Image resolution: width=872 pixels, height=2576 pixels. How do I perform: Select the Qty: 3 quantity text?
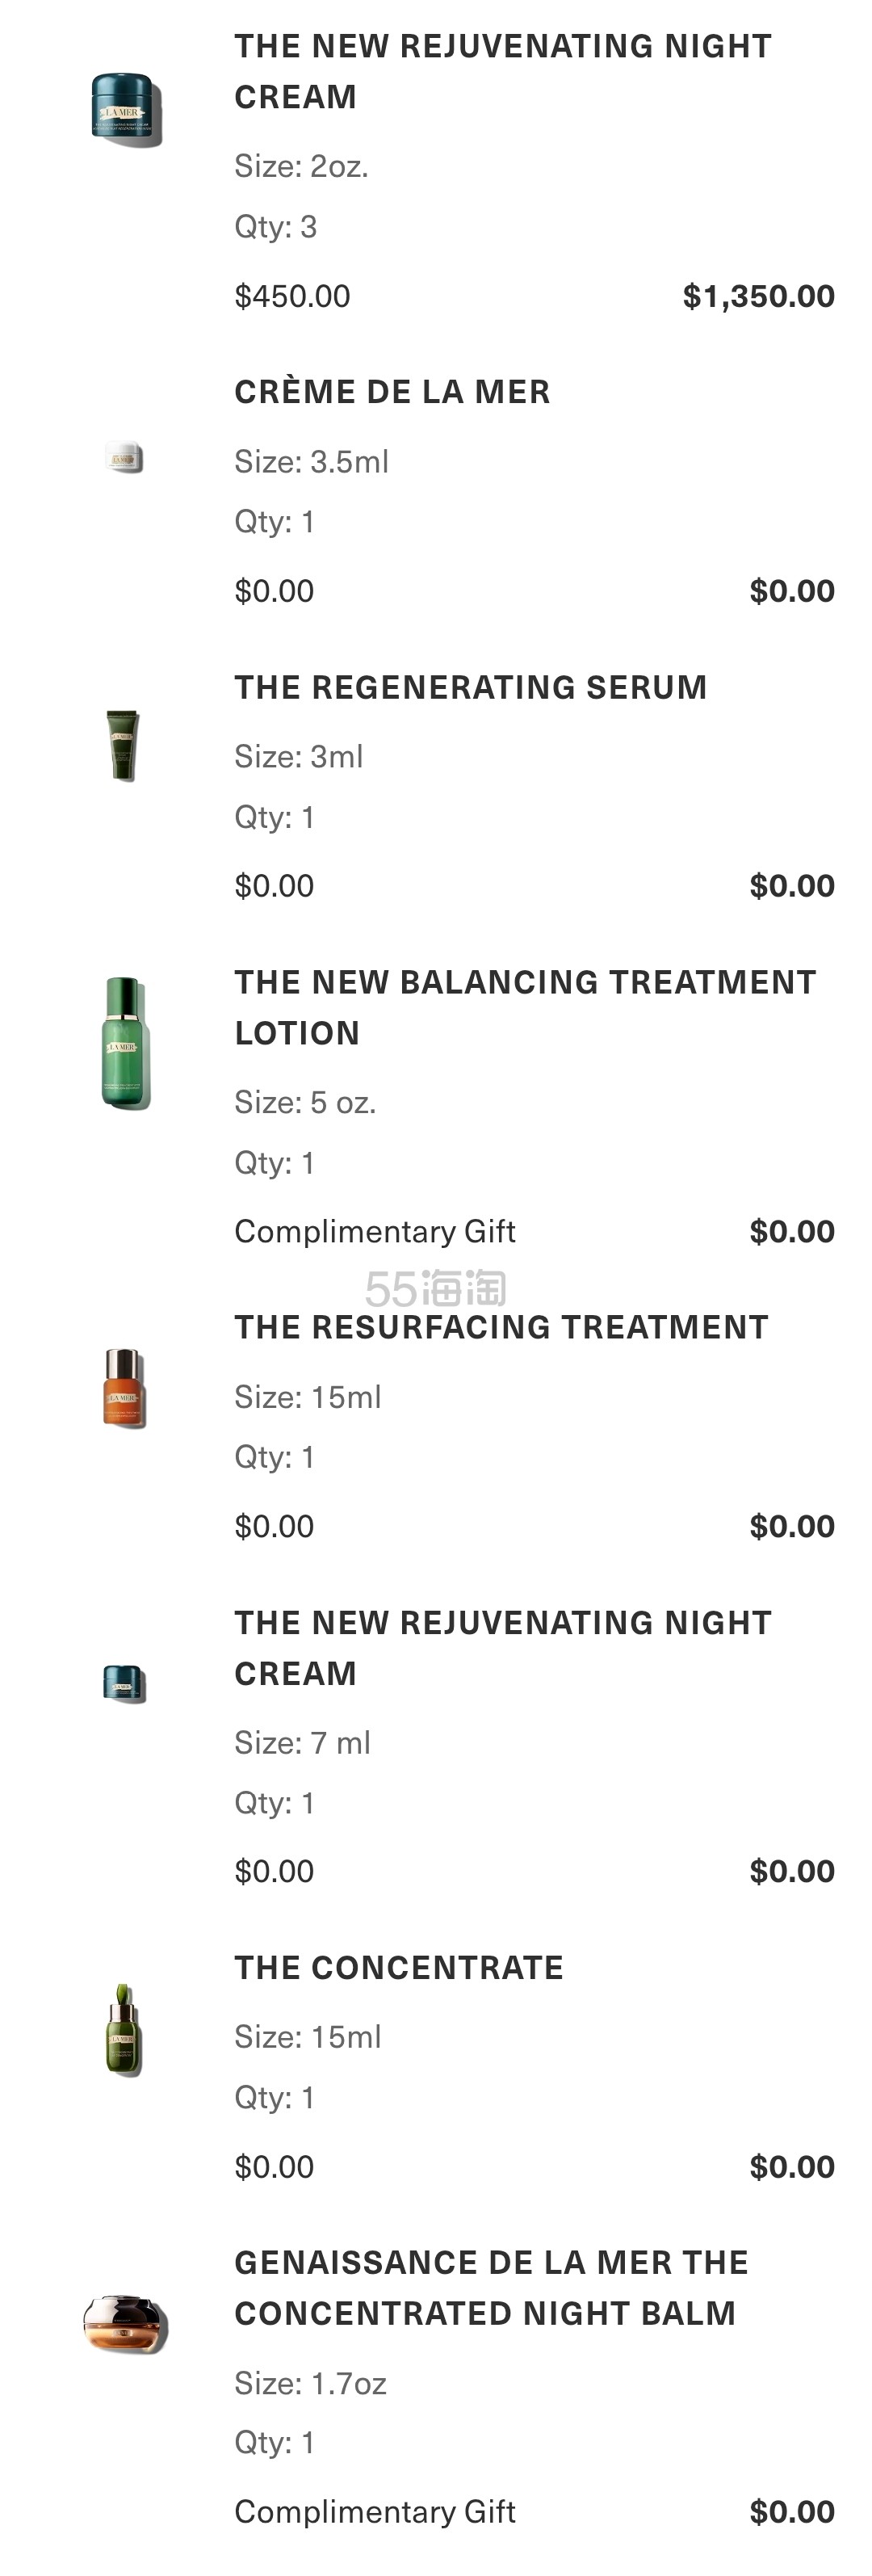click(275, 227)
